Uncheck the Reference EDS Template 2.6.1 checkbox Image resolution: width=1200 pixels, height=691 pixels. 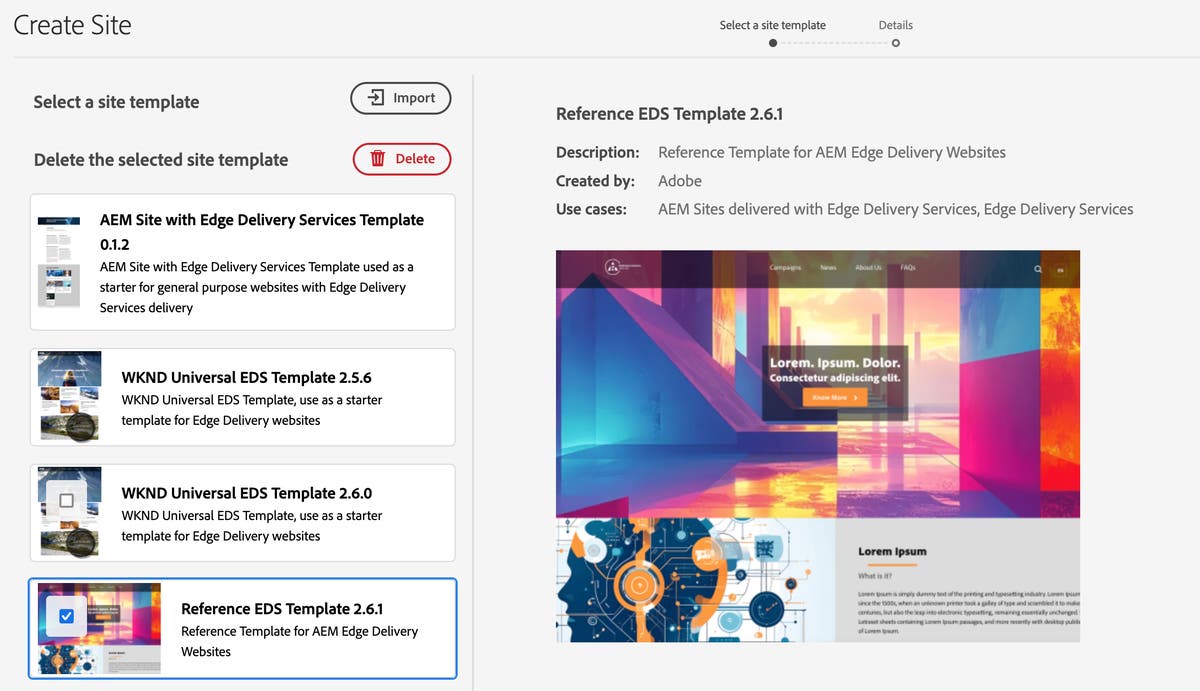click(66, 616)
